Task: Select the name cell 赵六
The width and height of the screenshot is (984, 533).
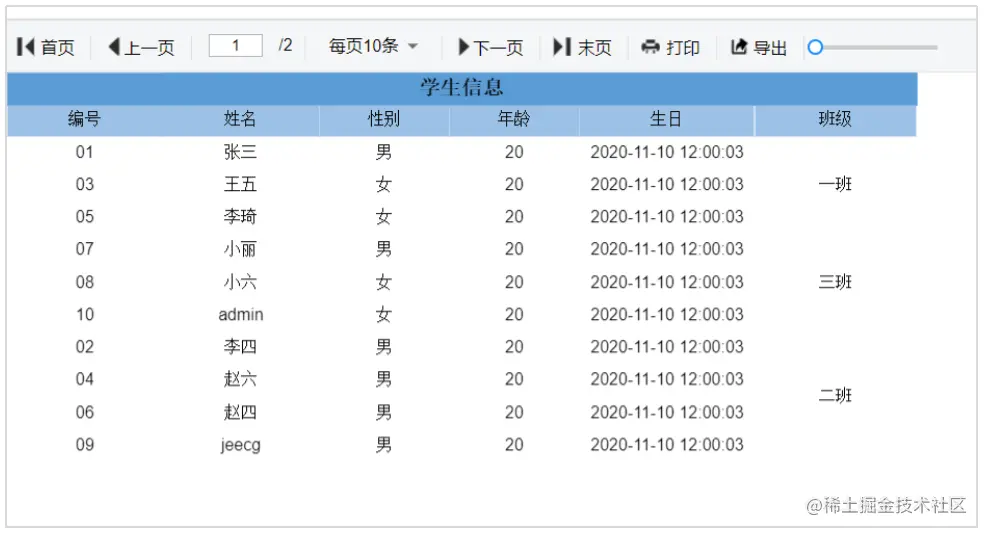Action: pyautogui.click(x=240, y=379)
